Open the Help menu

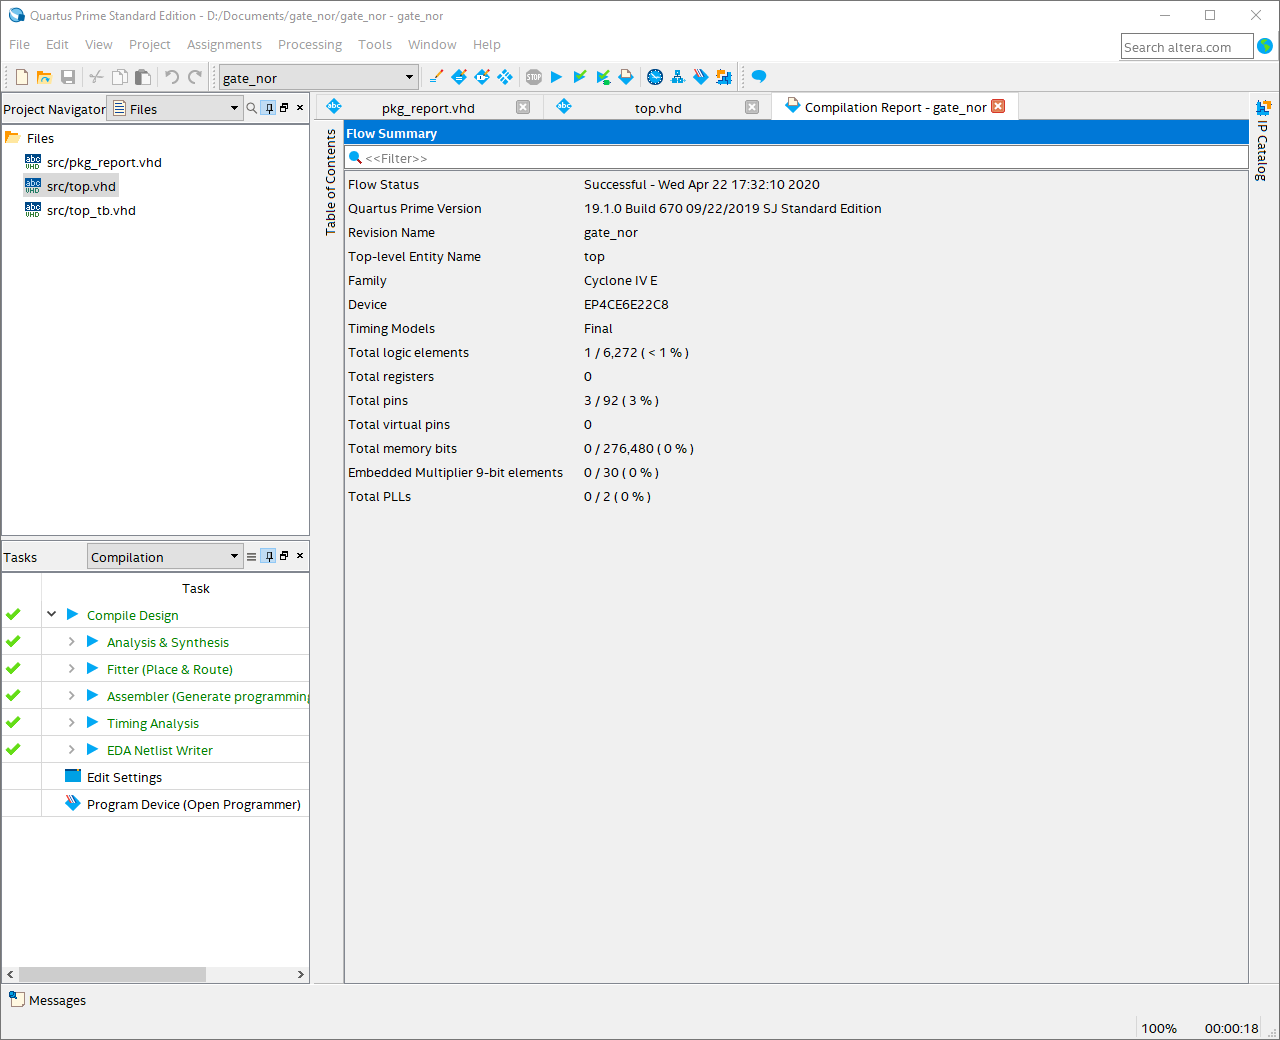tap(487, 45)
